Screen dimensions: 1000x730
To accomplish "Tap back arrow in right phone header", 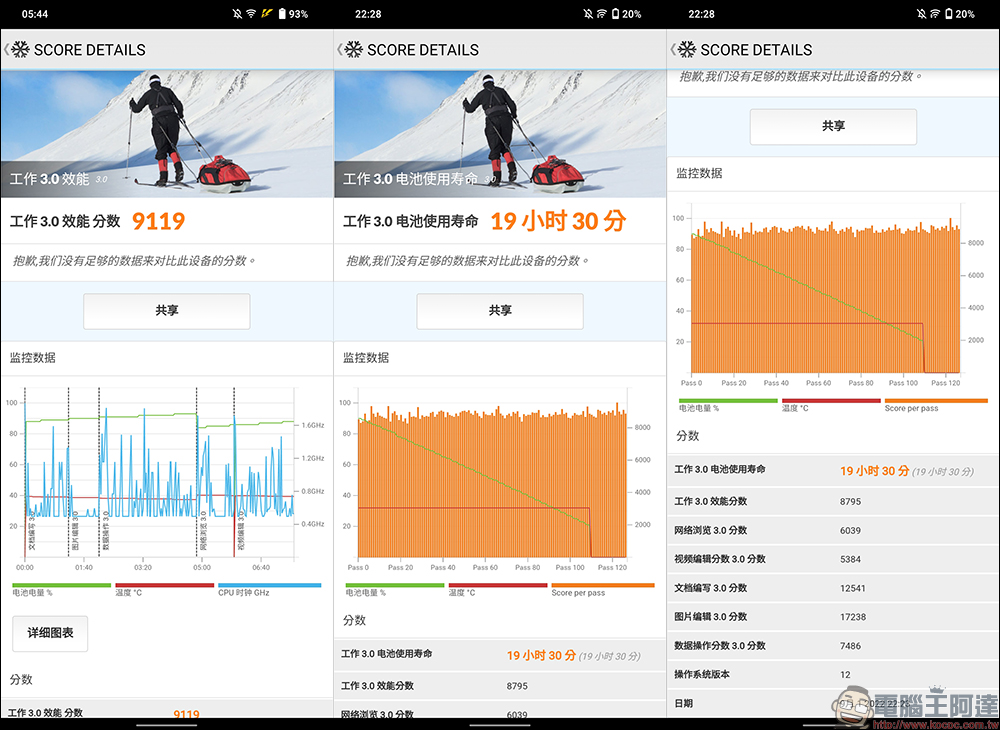I will point(673,50).
